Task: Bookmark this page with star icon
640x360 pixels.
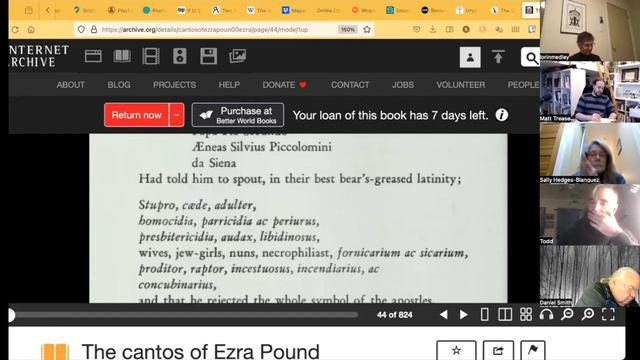Action: [367, 29]
